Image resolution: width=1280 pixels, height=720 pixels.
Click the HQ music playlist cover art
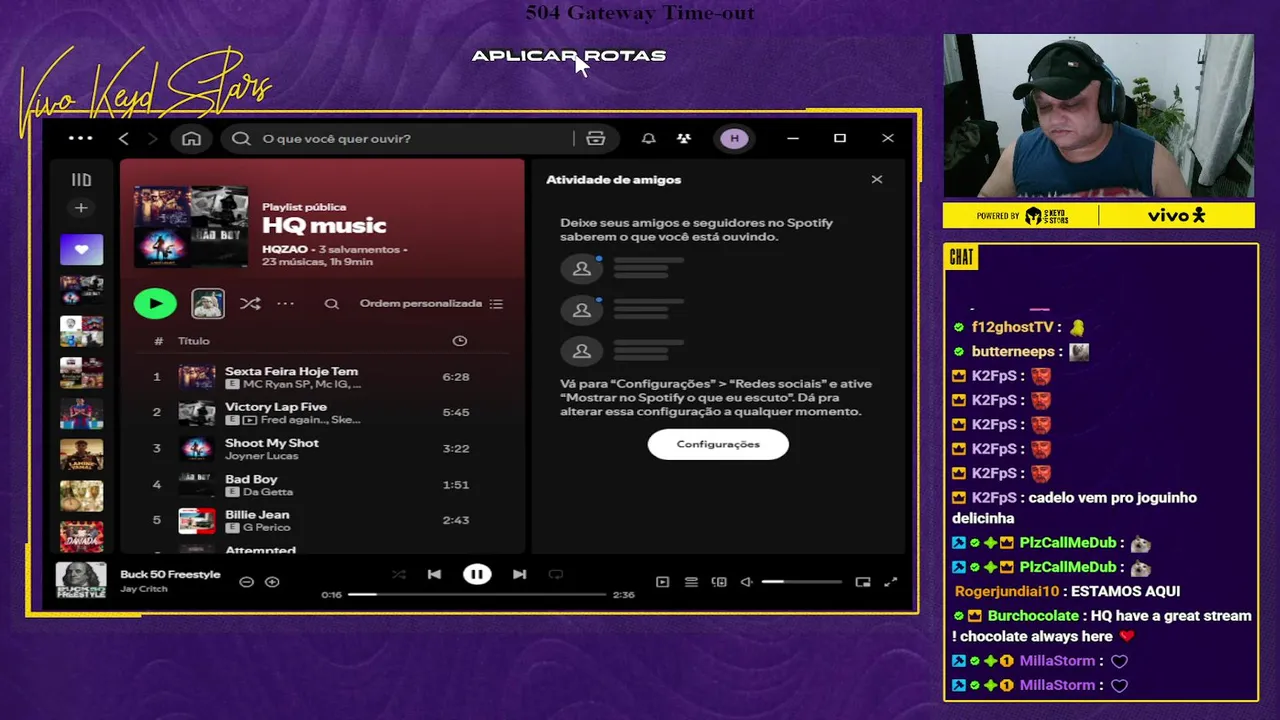(x=191, y=226)
